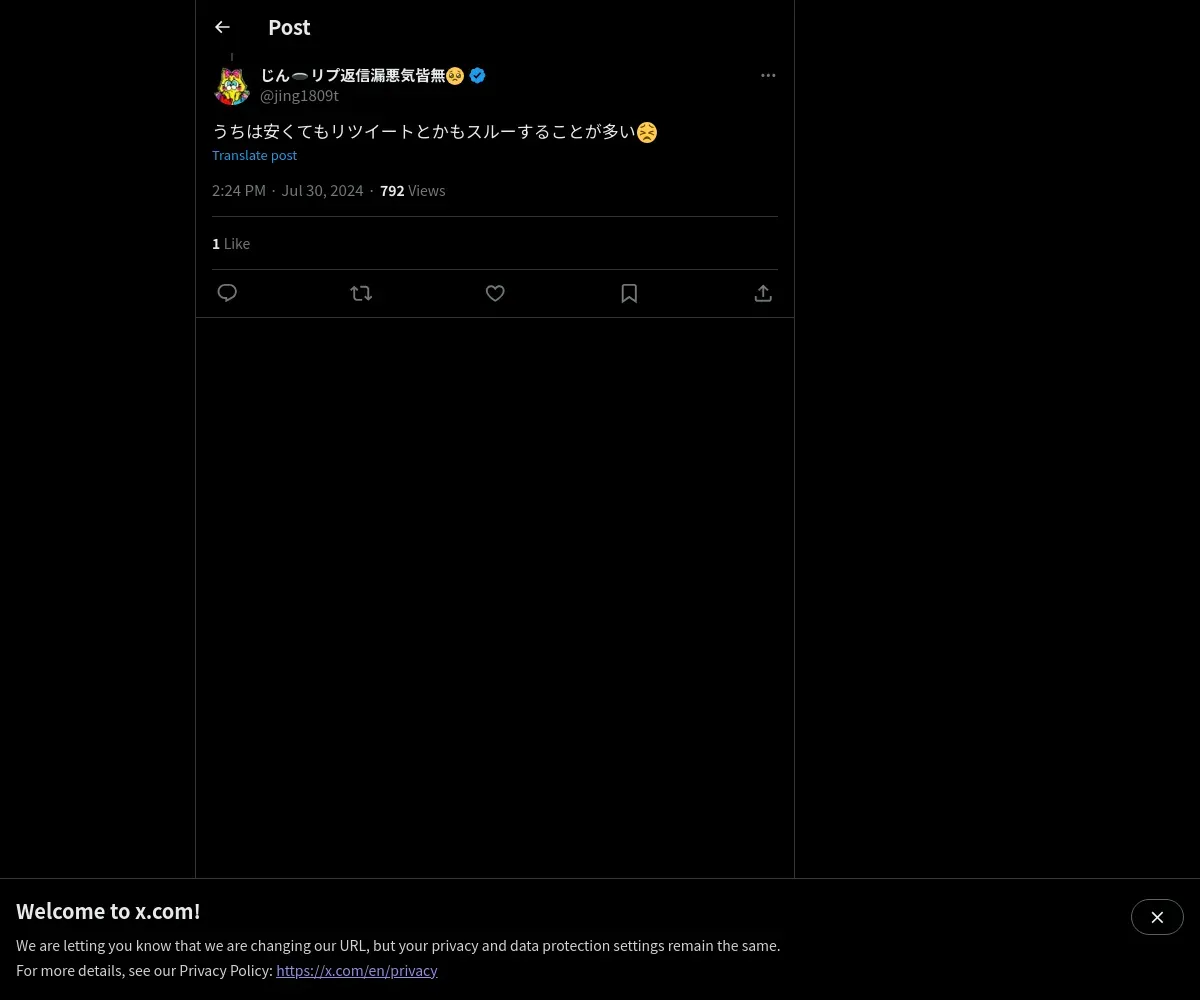Image resolution: width=1200 pixels, height=1000 pixels.
Task: Open the three-dot more options menu
Action: (x=768, y=75)
